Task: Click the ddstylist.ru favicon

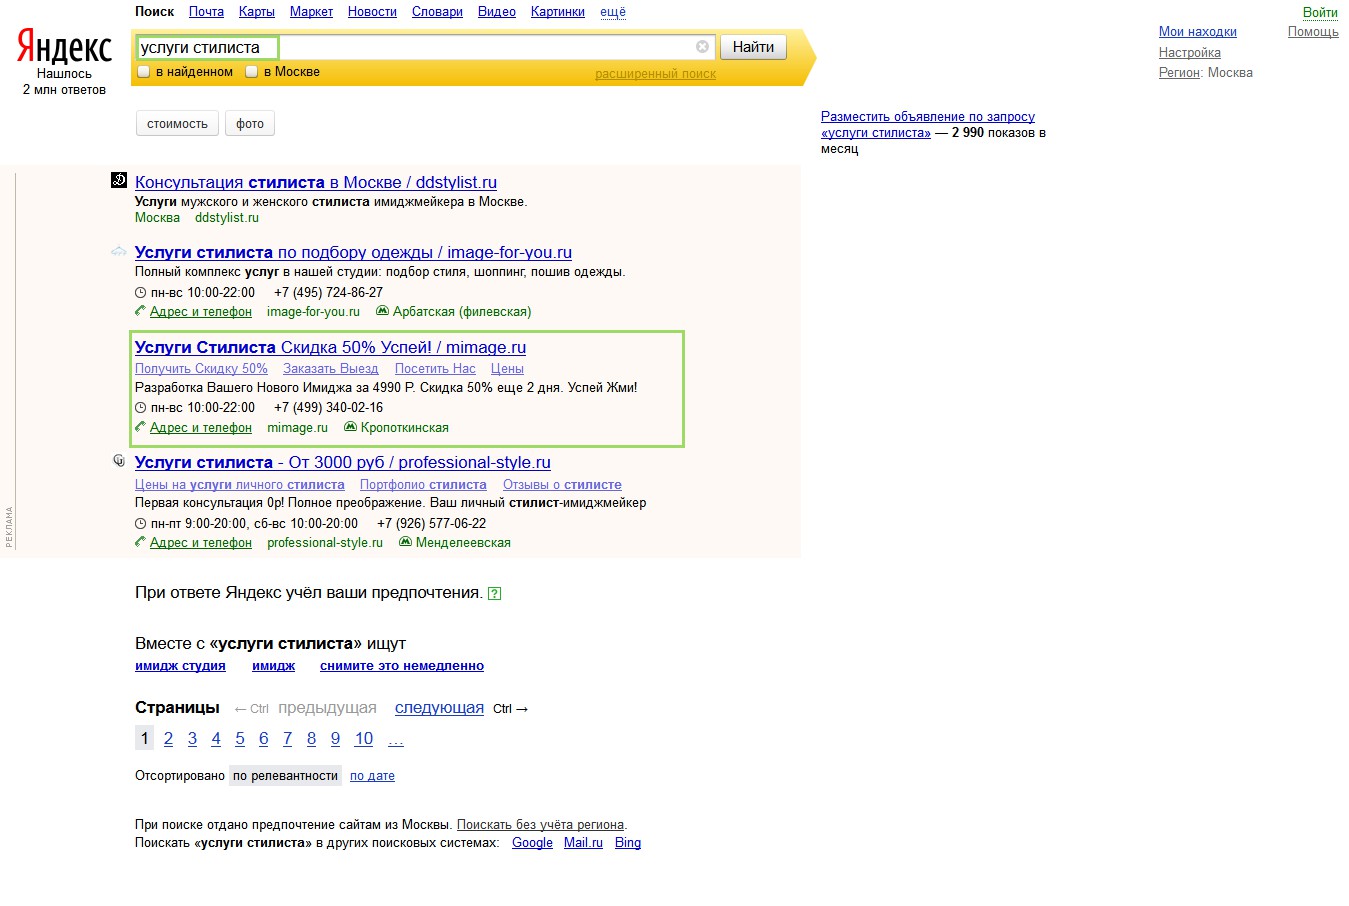Action: (119, 180)
